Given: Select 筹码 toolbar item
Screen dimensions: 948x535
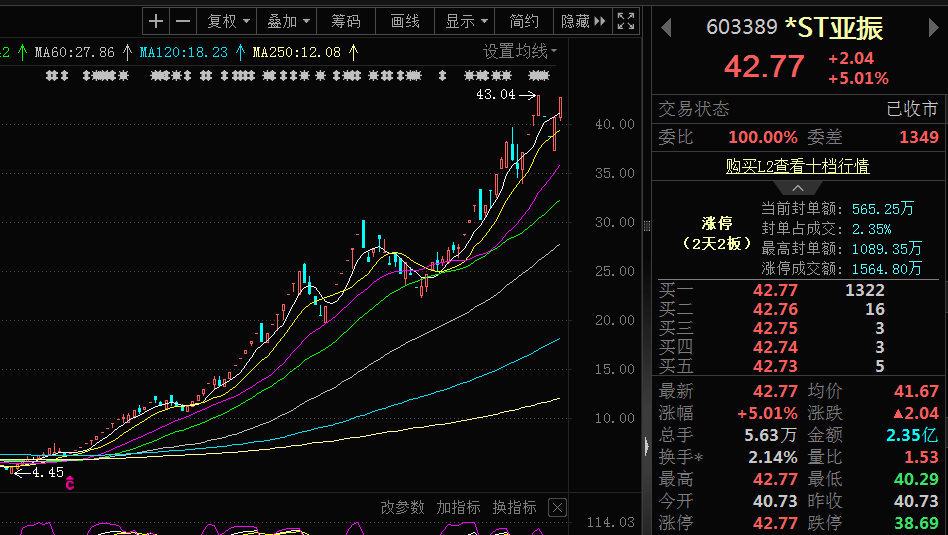Looking at the screenshot, I should click(x=346, y=21).
